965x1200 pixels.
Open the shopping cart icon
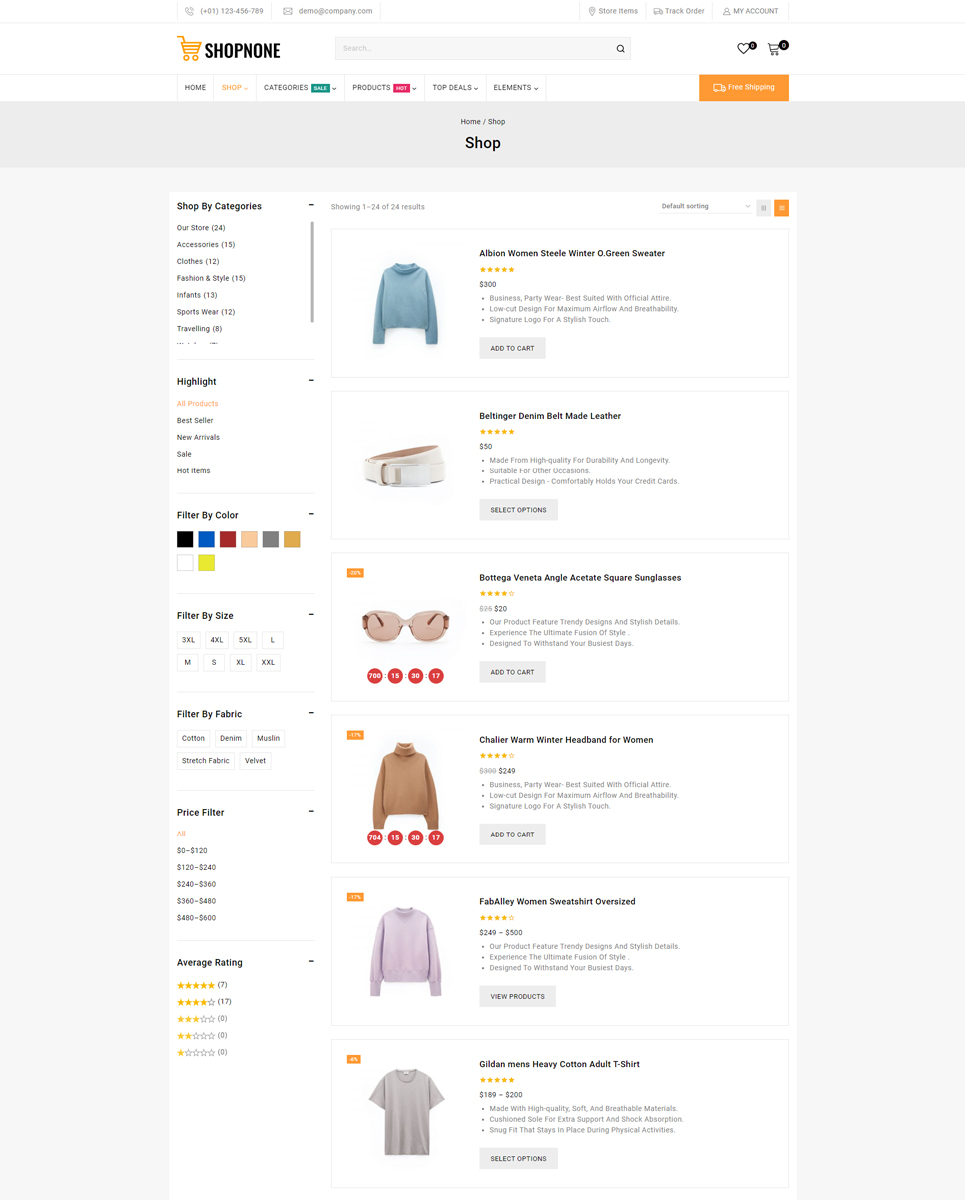[x=773, y=49]
